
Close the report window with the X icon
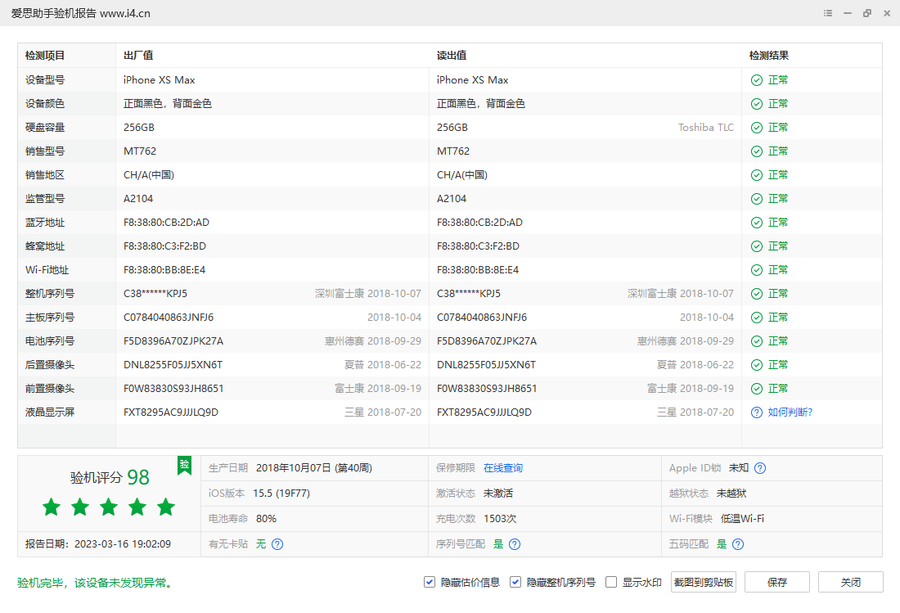point(887,13)
